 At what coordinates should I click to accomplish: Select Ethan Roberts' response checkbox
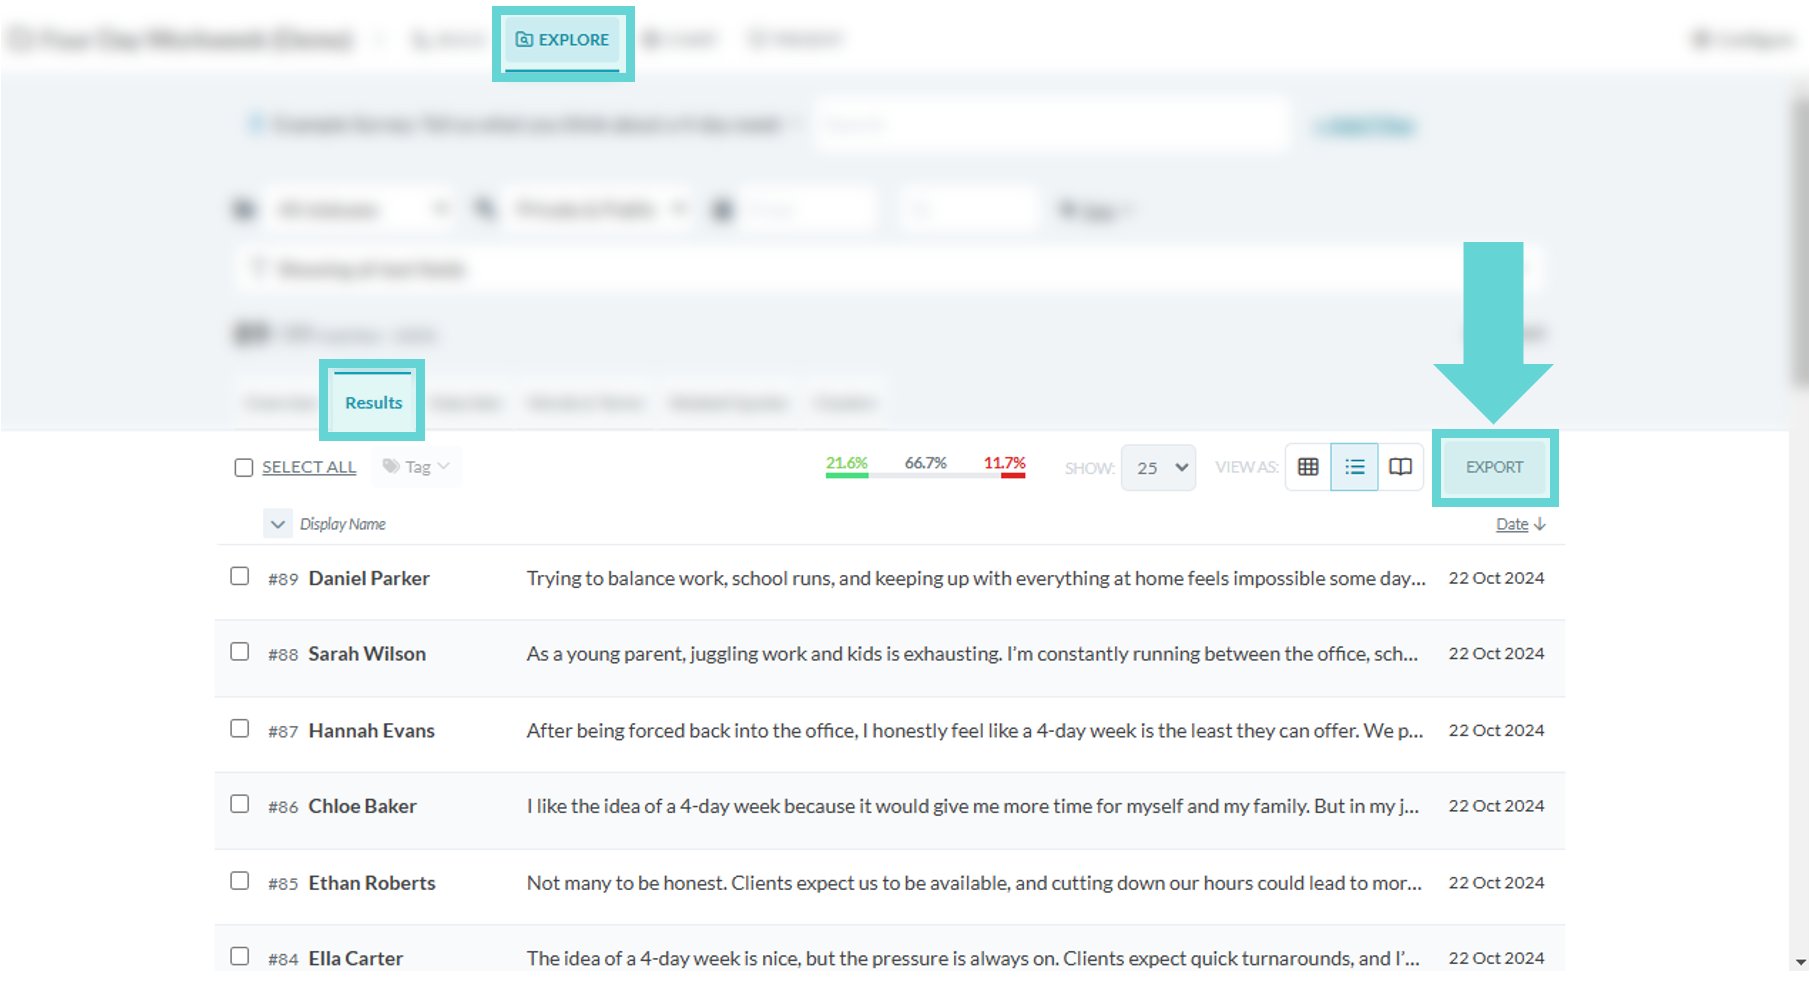[239, 881]
